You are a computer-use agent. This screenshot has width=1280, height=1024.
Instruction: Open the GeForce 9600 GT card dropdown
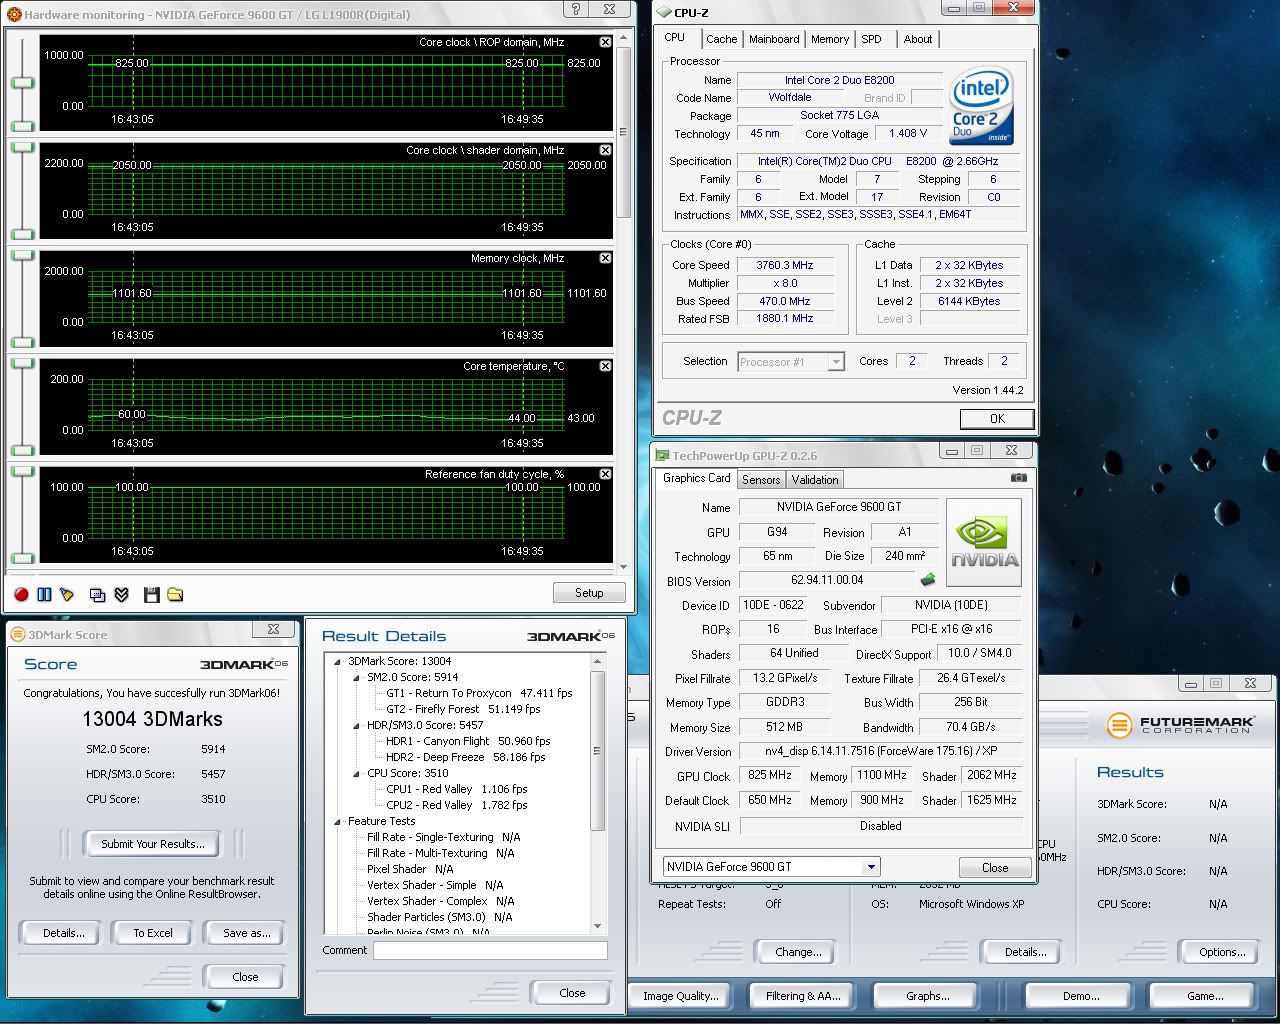pyautogui.click(x=872, y=867)
